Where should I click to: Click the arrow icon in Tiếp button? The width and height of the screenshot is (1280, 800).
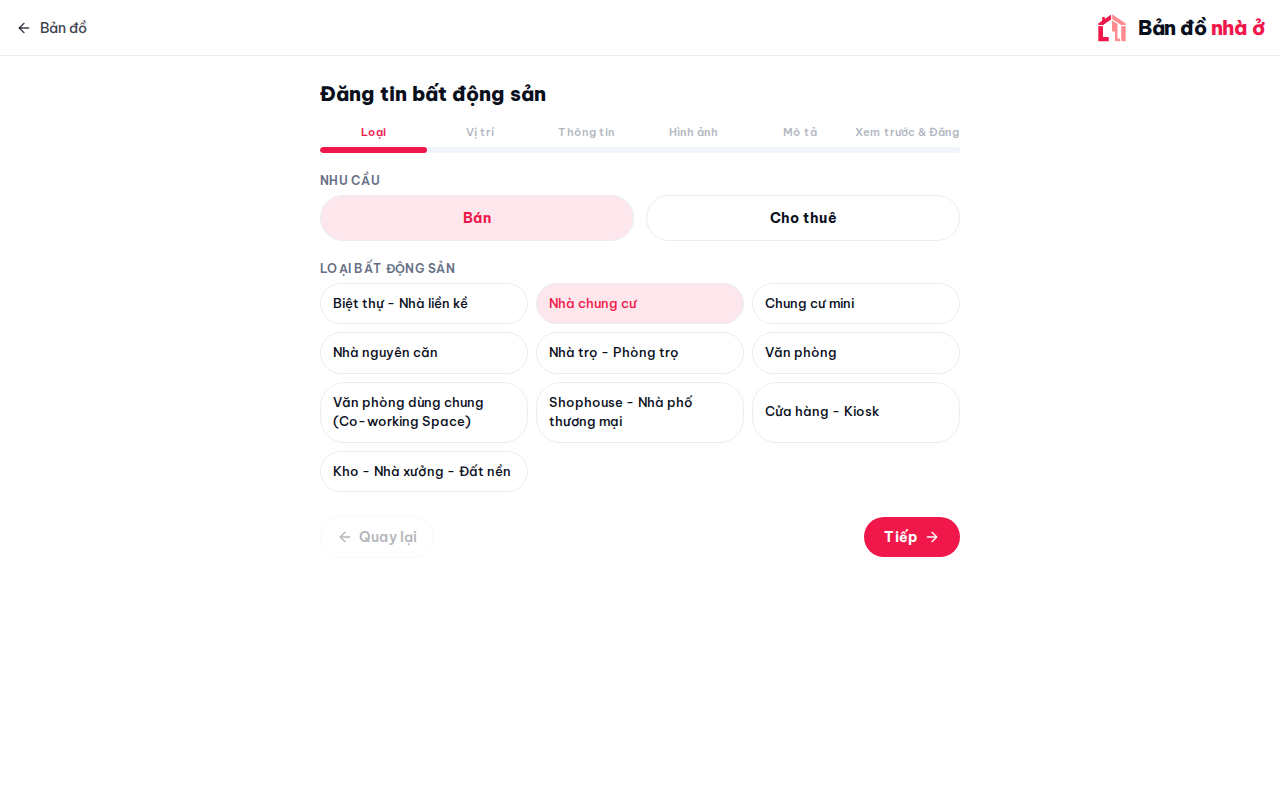pyautogui.click(x=932, y=537)
